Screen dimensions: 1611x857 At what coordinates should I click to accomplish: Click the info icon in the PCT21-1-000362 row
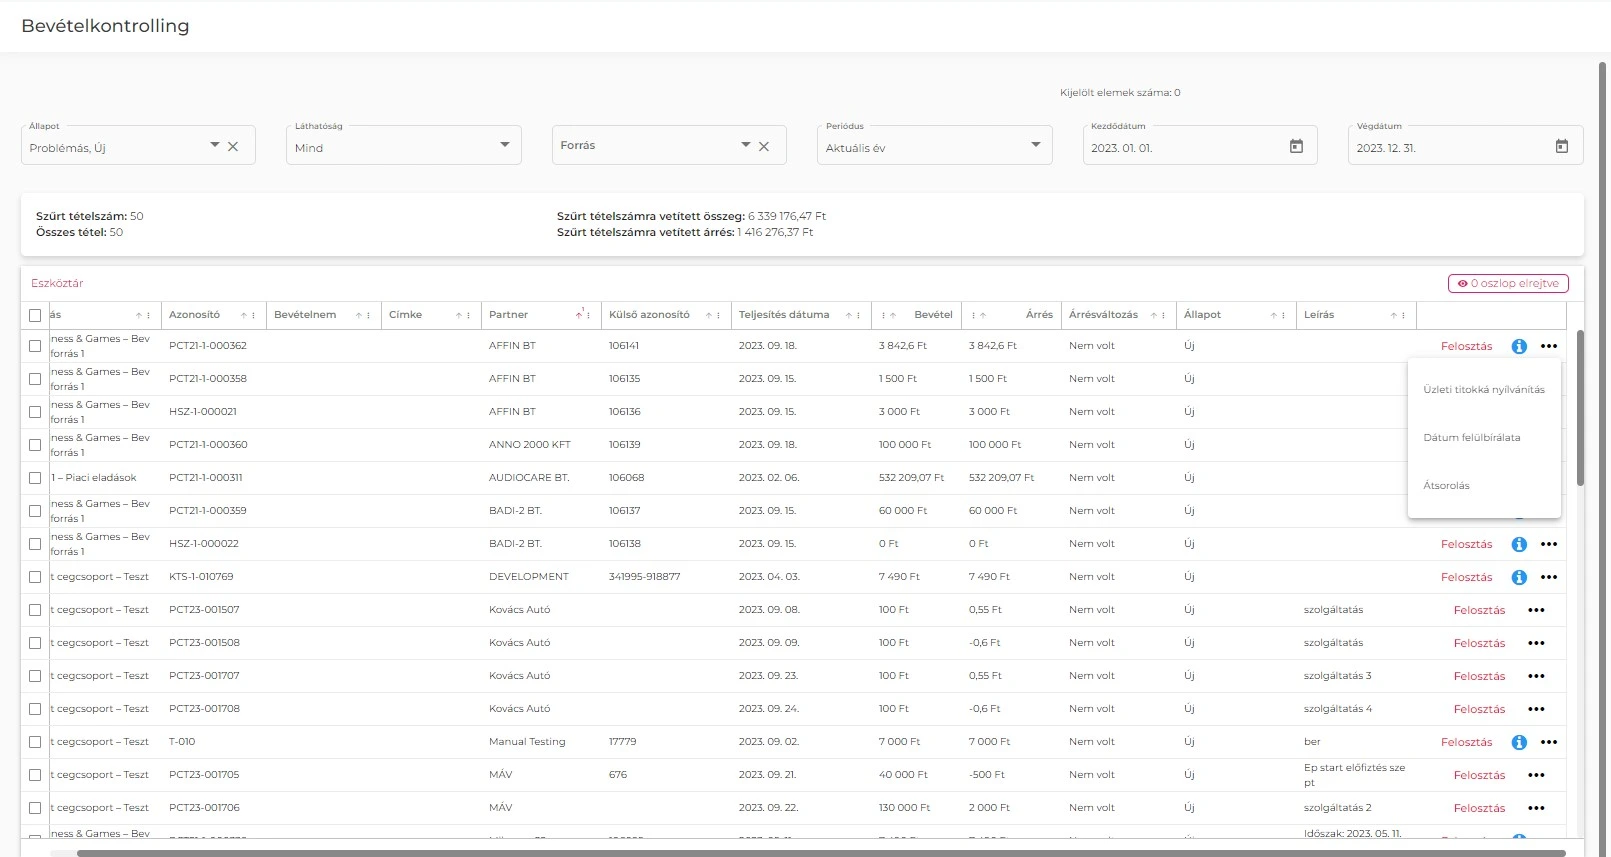pos(1519,346)
